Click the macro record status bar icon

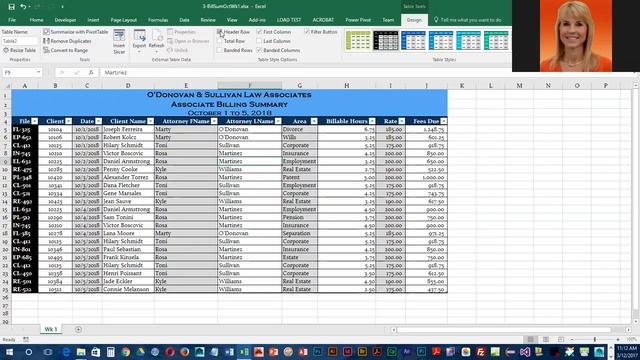coord(26,339)
